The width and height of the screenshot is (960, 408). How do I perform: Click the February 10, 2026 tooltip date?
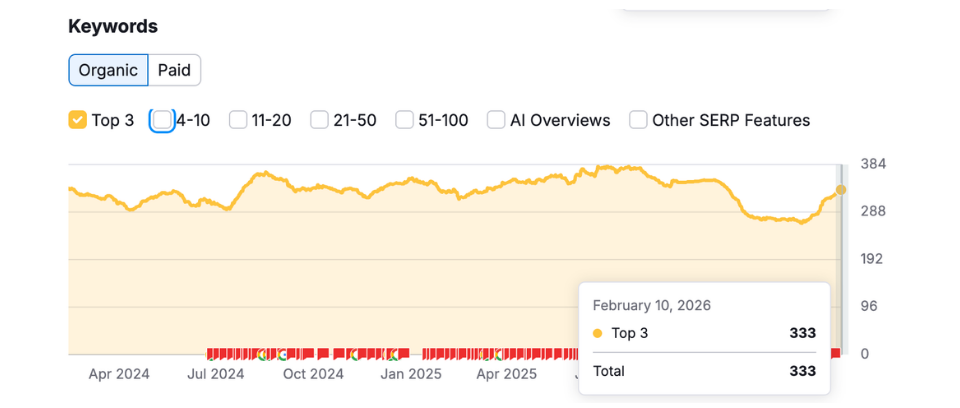[651, 306]
